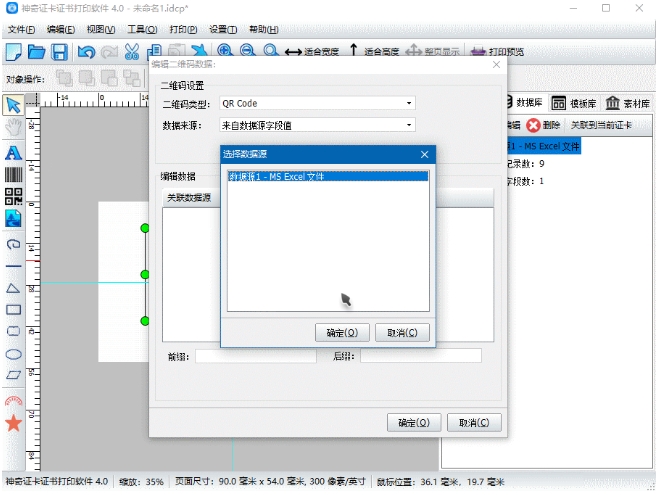Choose the QR code tool icon
657x495 pixels.
tap(13, 196)
